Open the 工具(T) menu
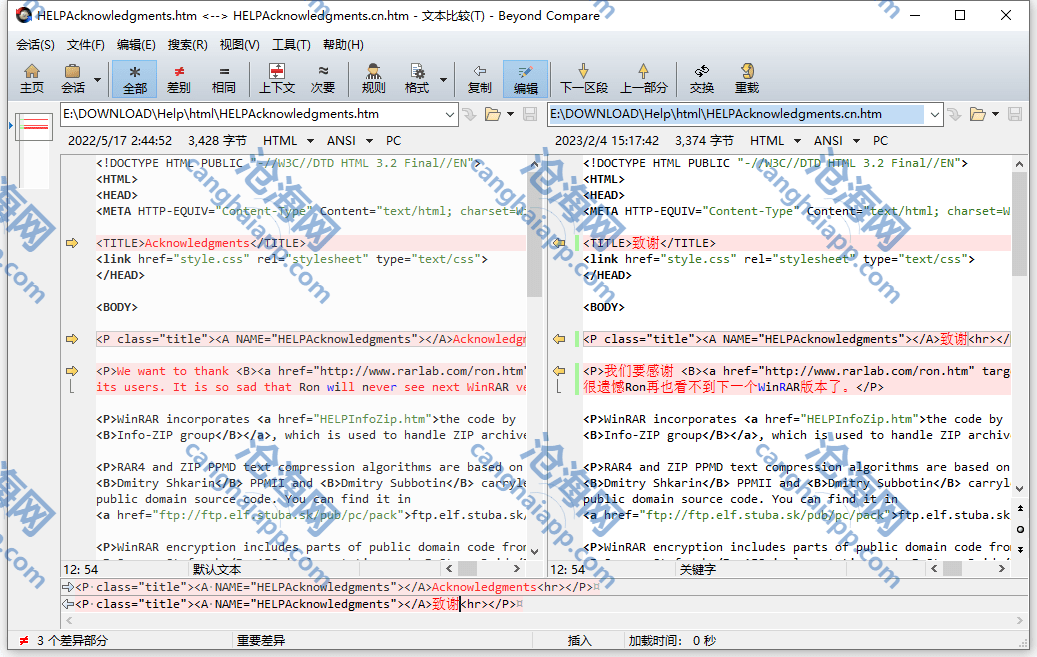 pos(291,45)
